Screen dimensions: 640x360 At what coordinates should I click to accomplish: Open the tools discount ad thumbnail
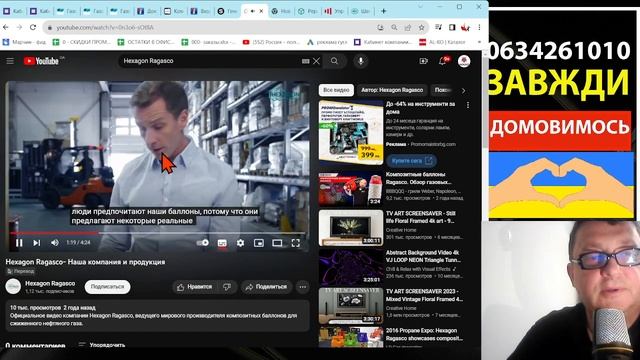tap(351, 133)
